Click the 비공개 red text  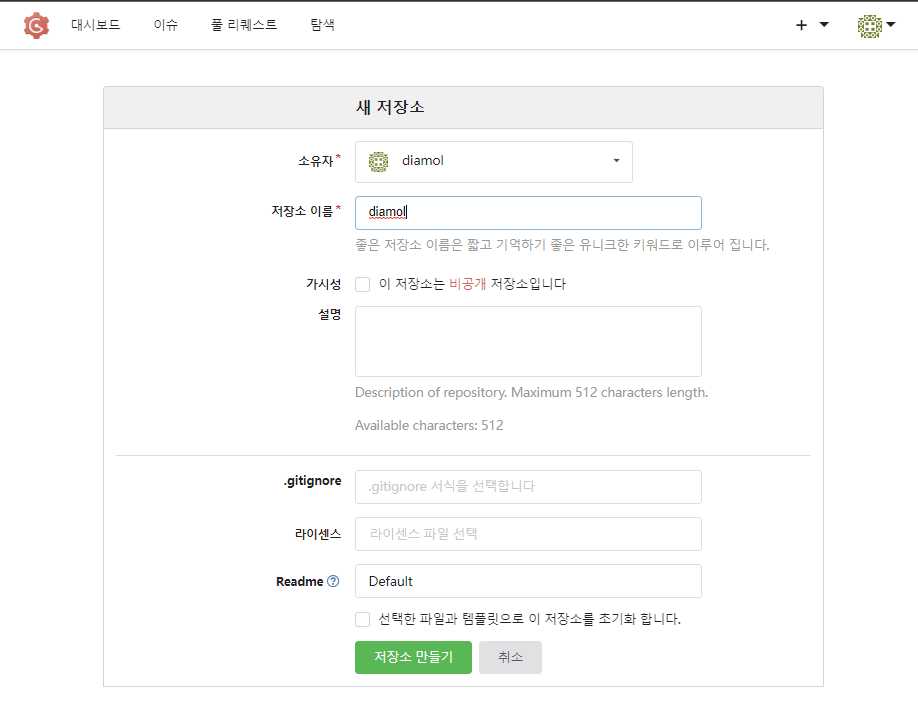tap(468, 284)
